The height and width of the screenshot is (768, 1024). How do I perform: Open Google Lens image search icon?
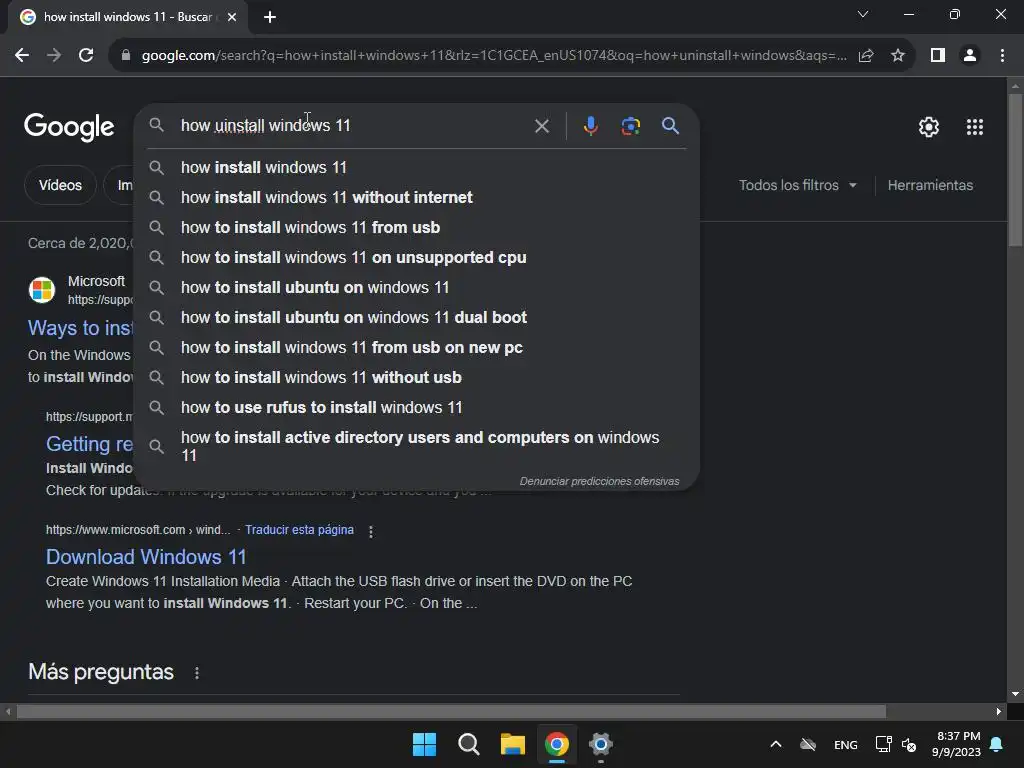[630, 125]
